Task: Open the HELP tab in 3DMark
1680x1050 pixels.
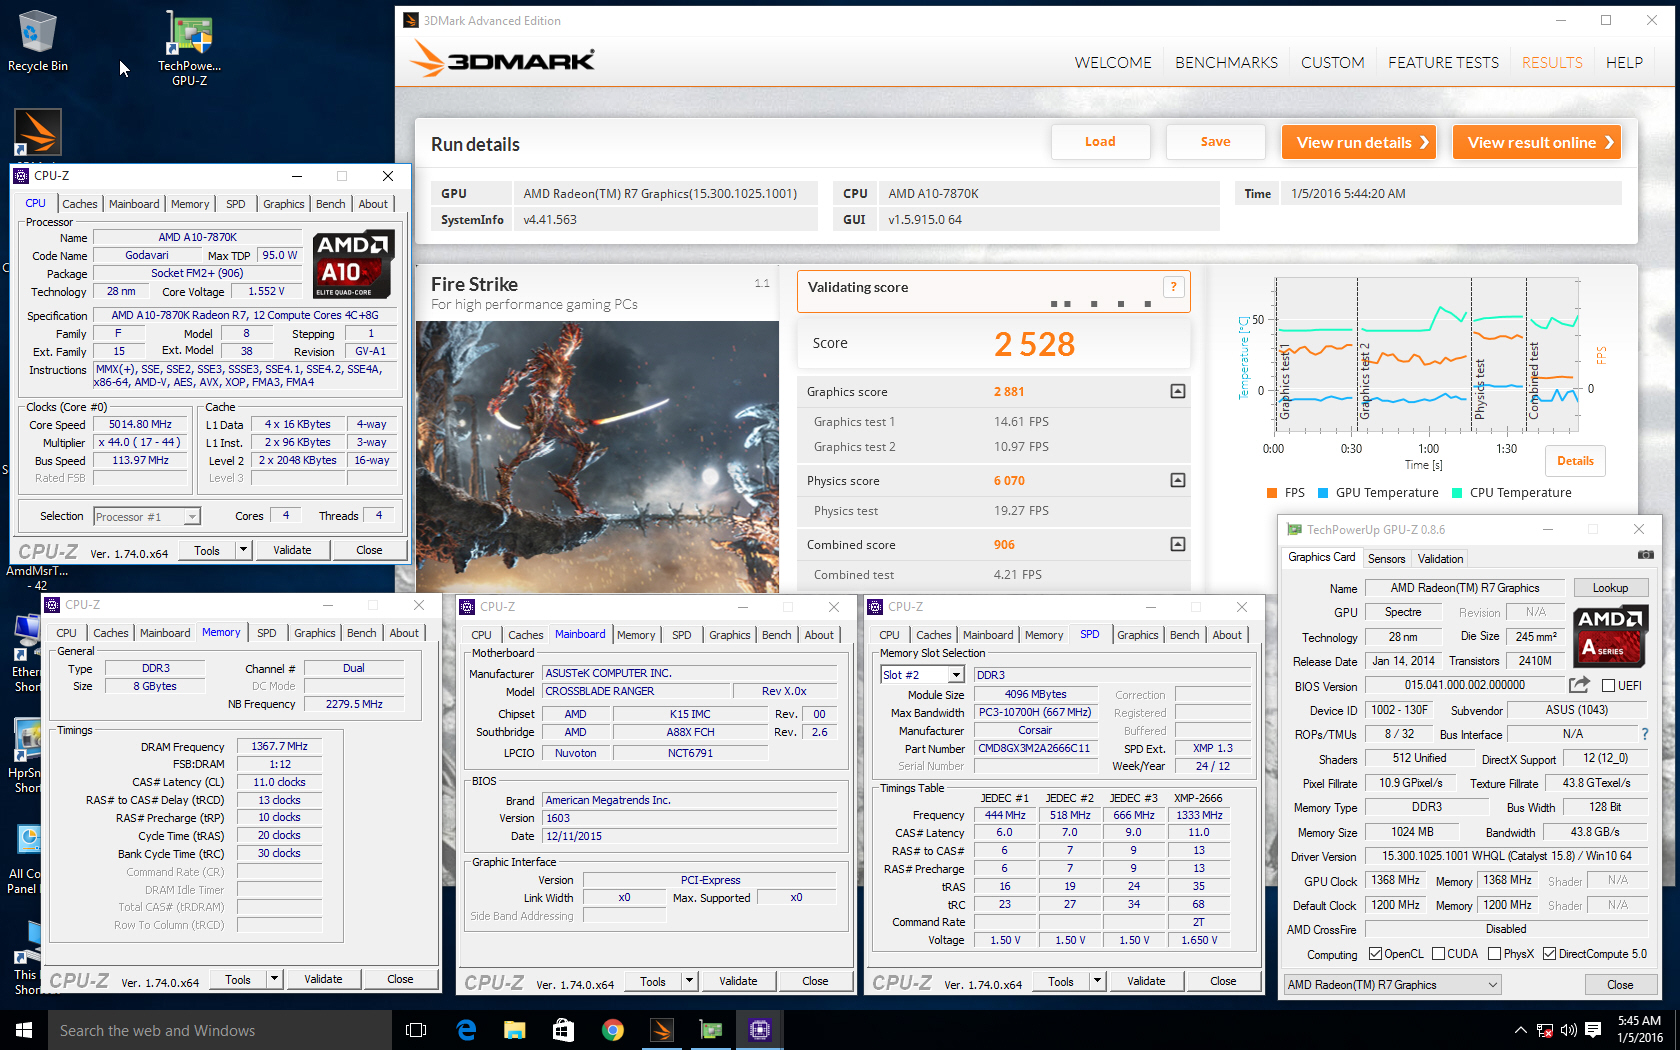Action: (x=1624, y=62)
